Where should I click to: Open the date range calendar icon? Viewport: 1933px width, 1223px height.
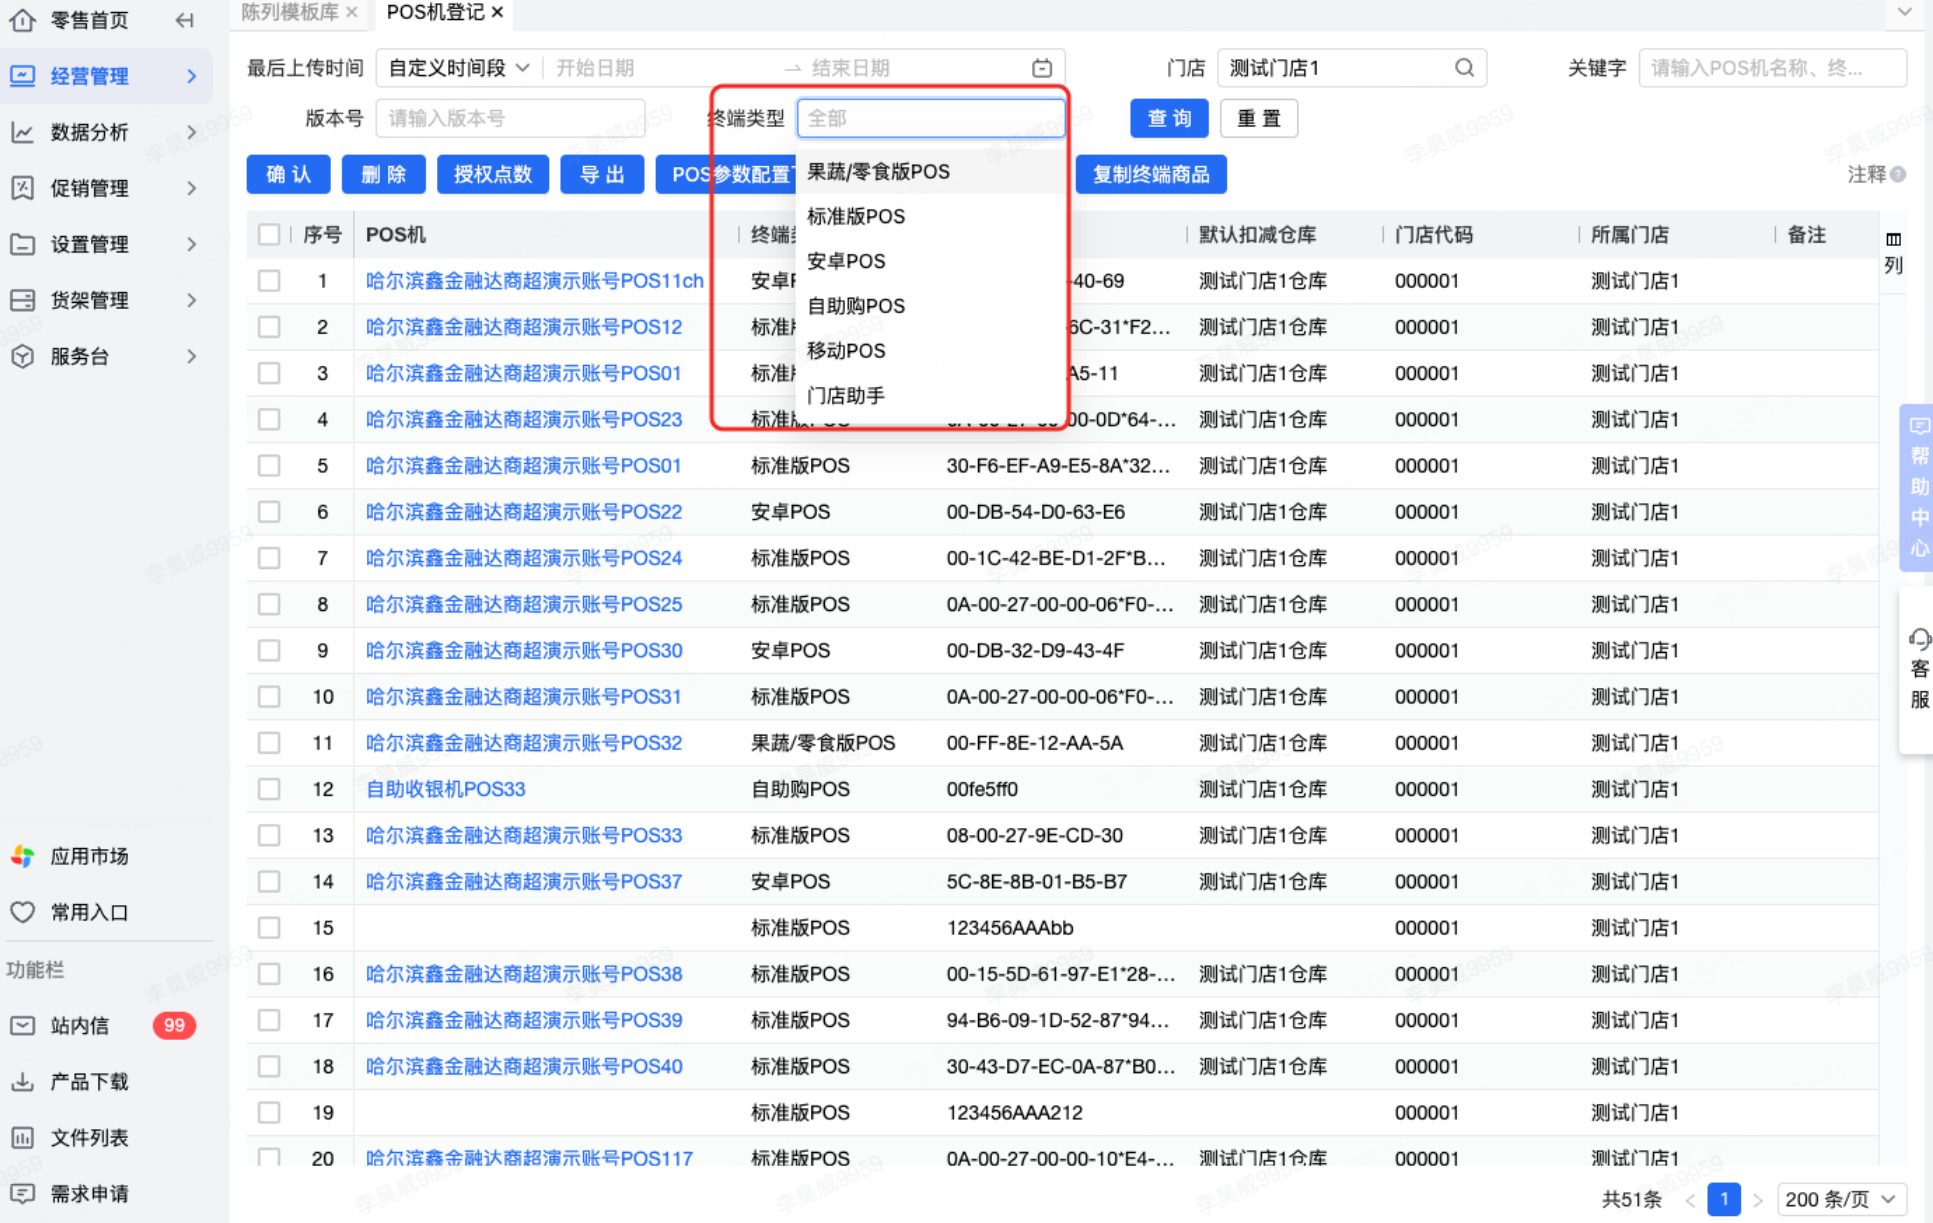[x=1042, y=68]
